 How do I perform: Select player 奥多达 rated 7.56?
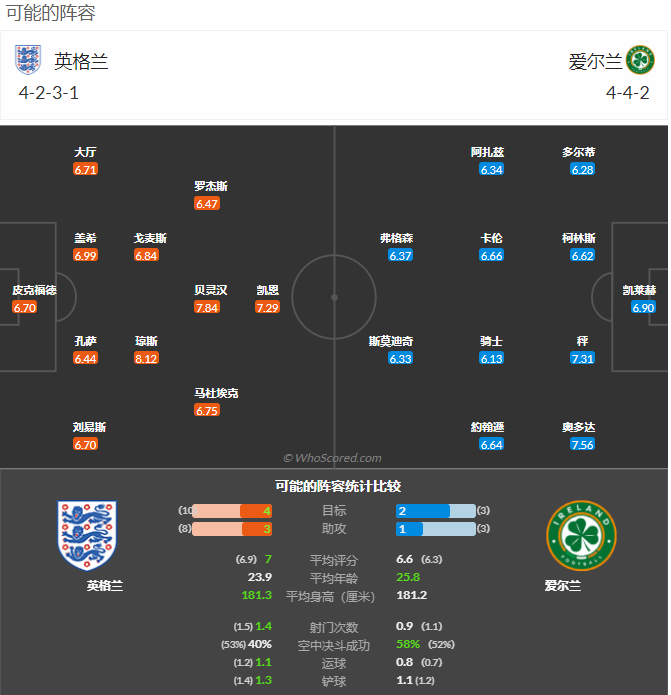tap(582, 428)
